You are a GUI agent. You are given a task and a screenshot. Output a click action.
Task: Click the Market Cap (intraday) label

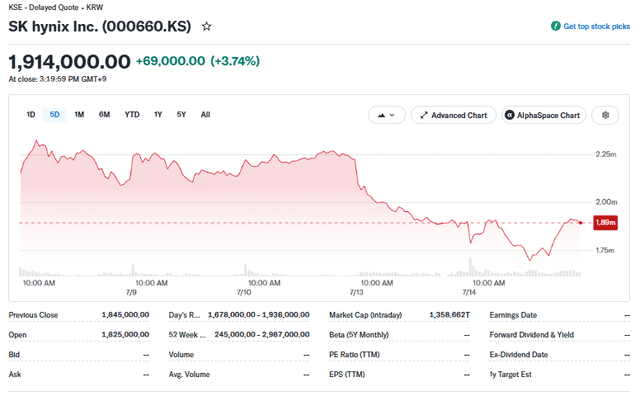coord(366,315)
